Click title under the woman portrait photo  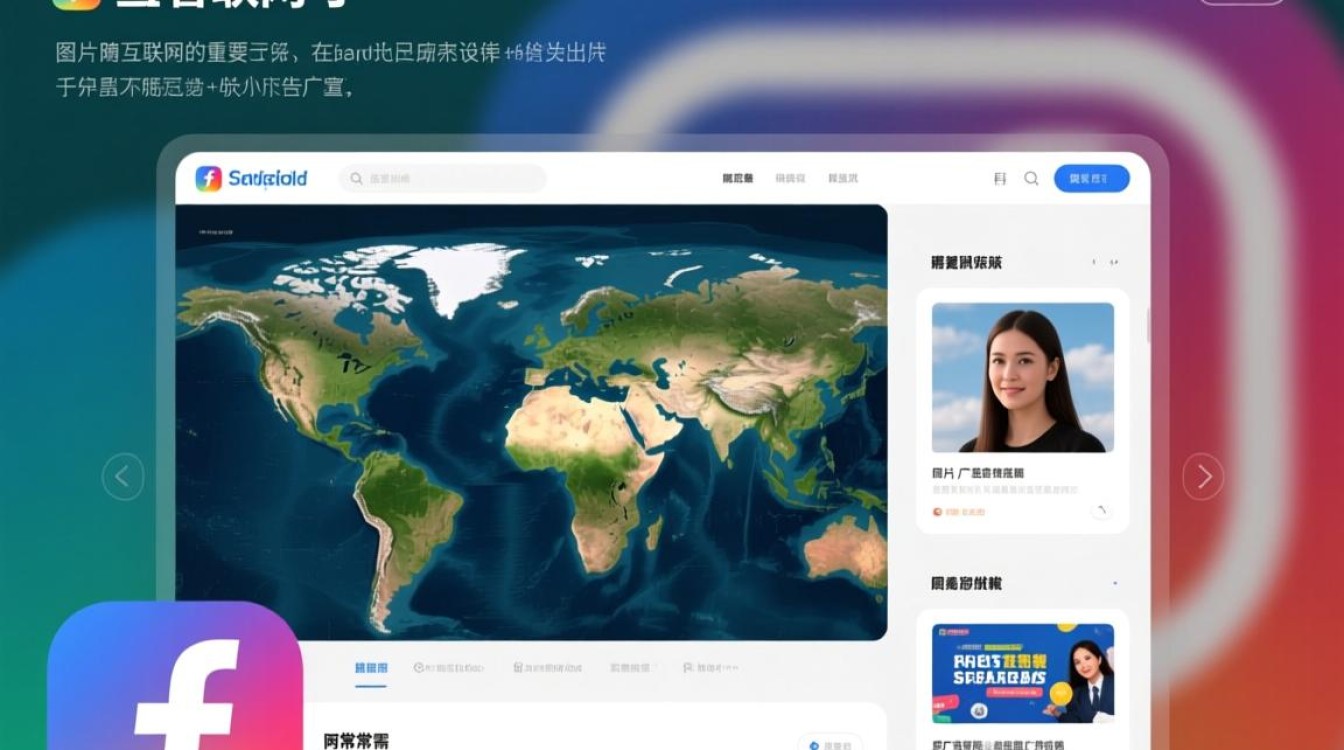[977, 473]
